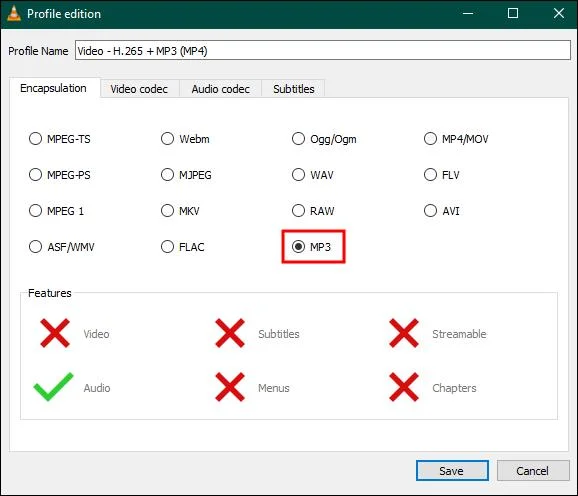Click the red X beside Menus feature
The height and width of the screenshot is (496, 578).
tap(230, 387)
